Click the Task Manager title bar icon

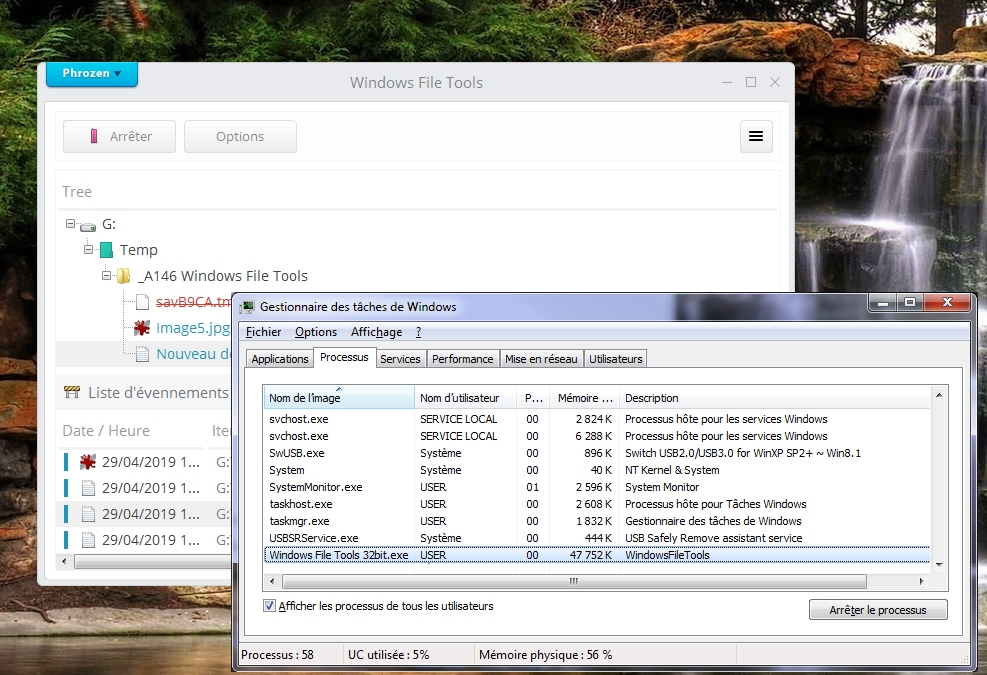(x=247, y=307)
